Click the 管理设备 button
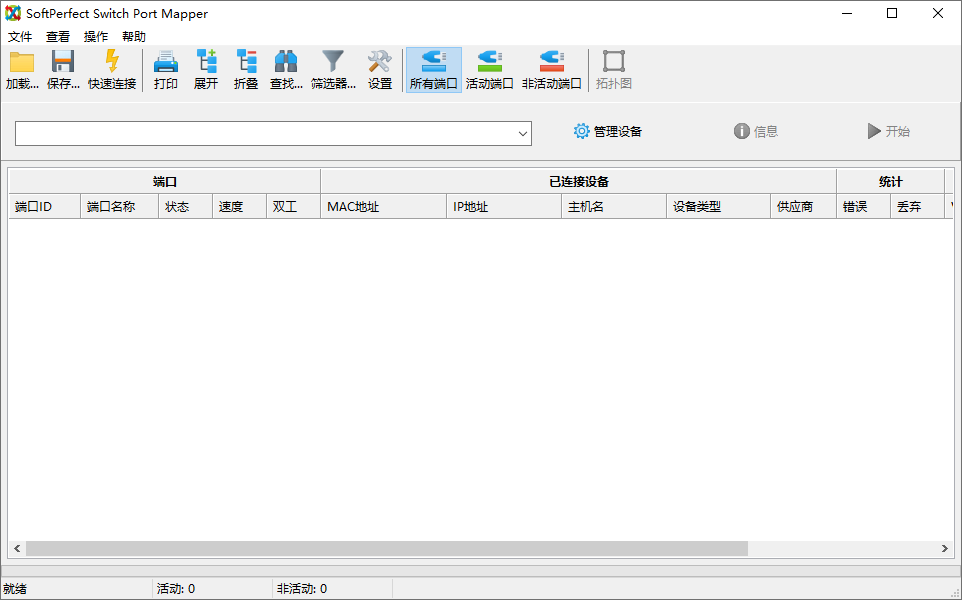Image resolution: width=962 pixels, height=600 pixels. point(606,131)
